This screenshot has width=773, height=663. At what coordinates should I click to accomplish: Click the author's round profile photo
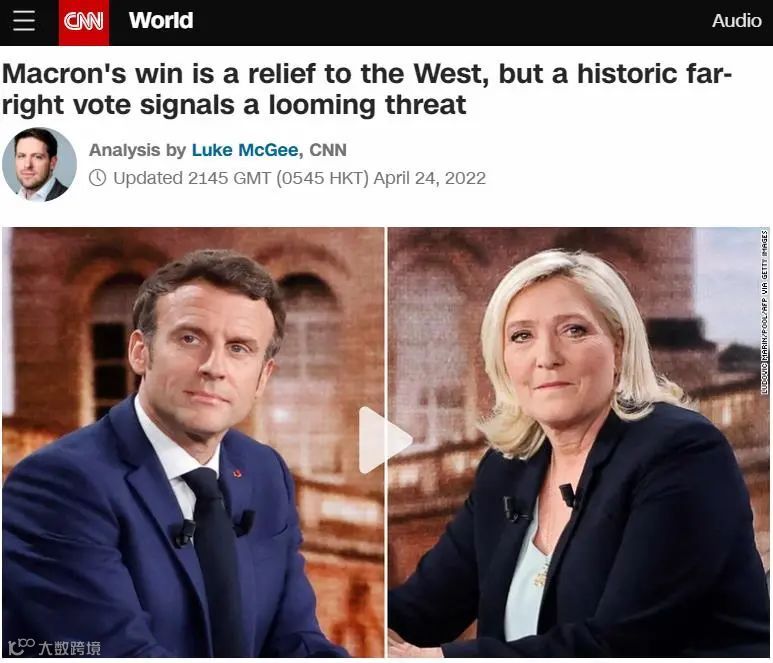coord(39,165)
